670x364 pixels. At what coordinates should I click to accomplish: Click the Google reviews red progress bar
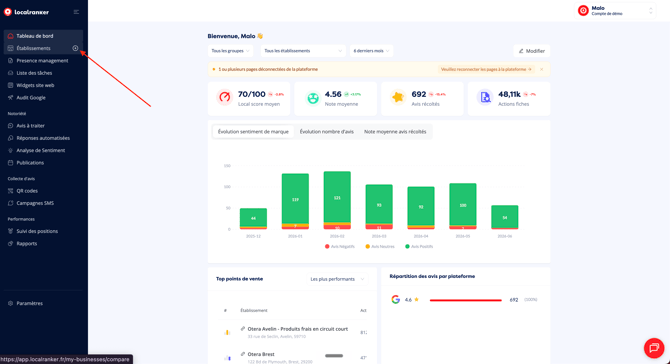click(465, 300)
